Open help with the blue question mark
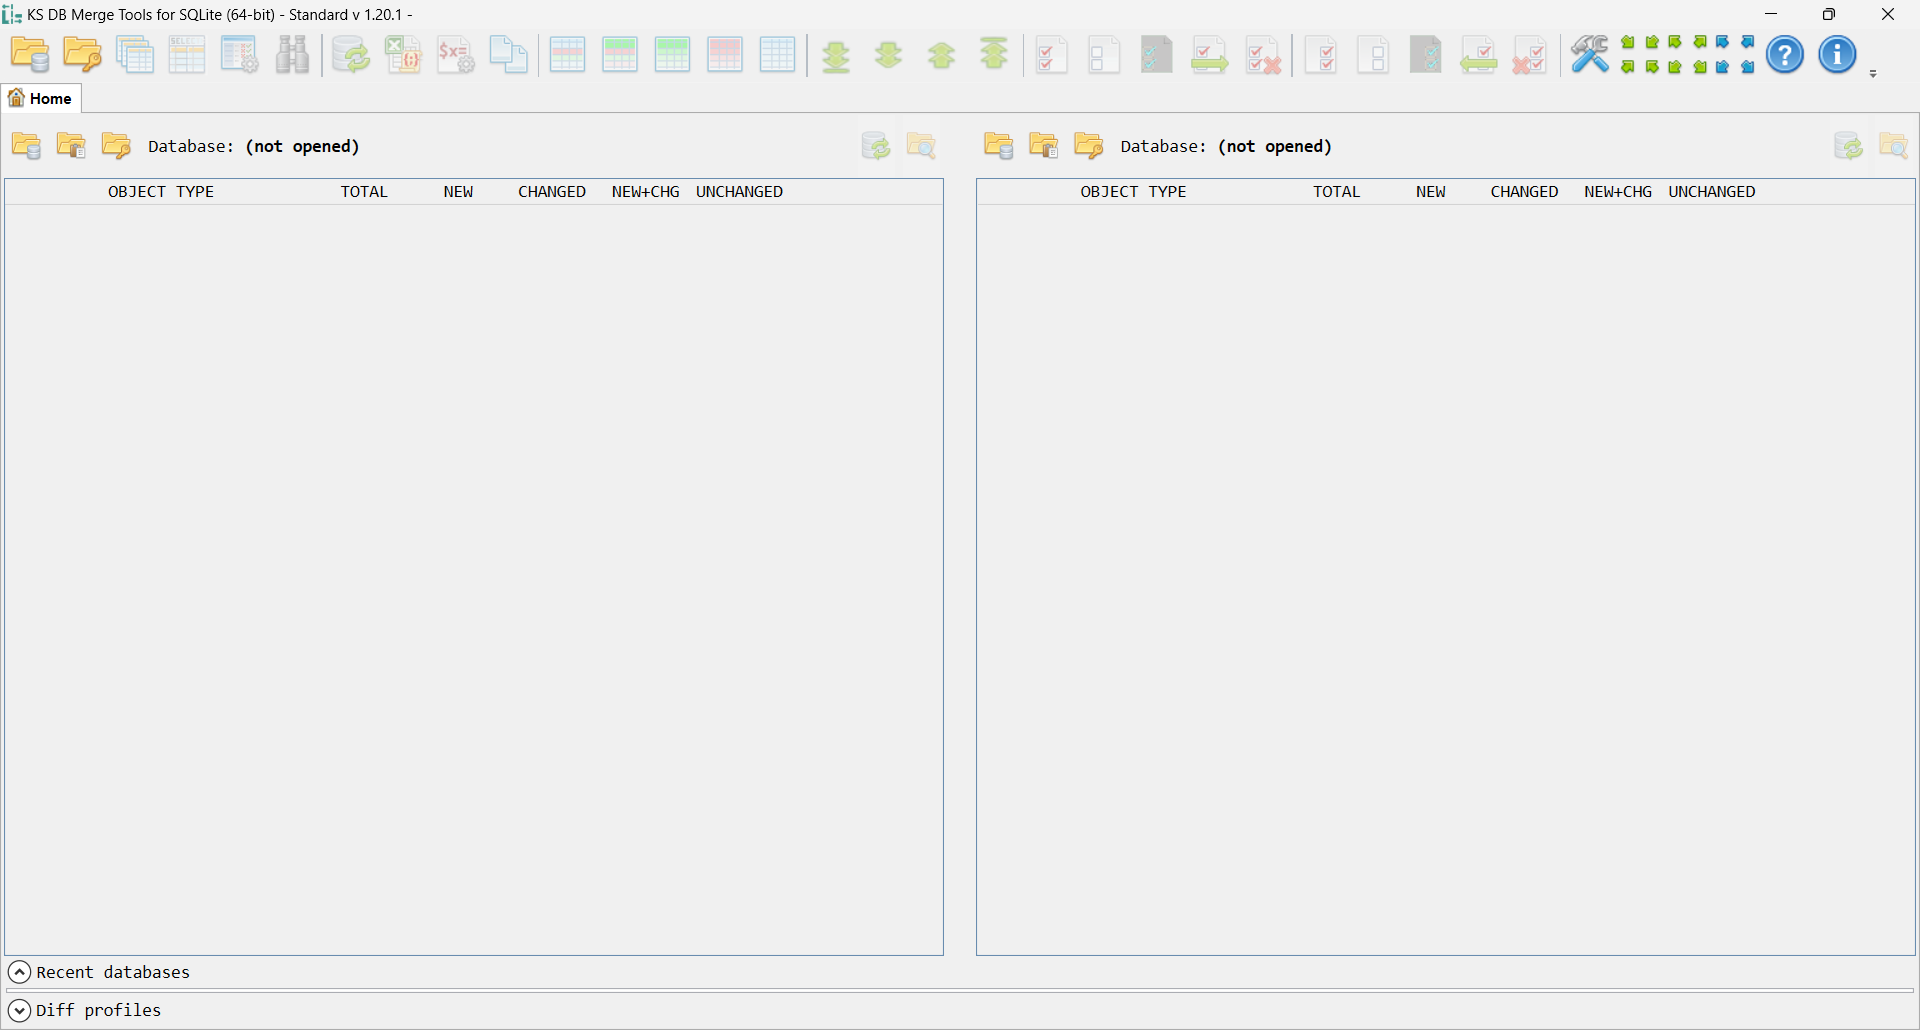Image resolution: width=1920 pixels, height=1030 pixels. pyautogui.click(x=1784, y=55)
